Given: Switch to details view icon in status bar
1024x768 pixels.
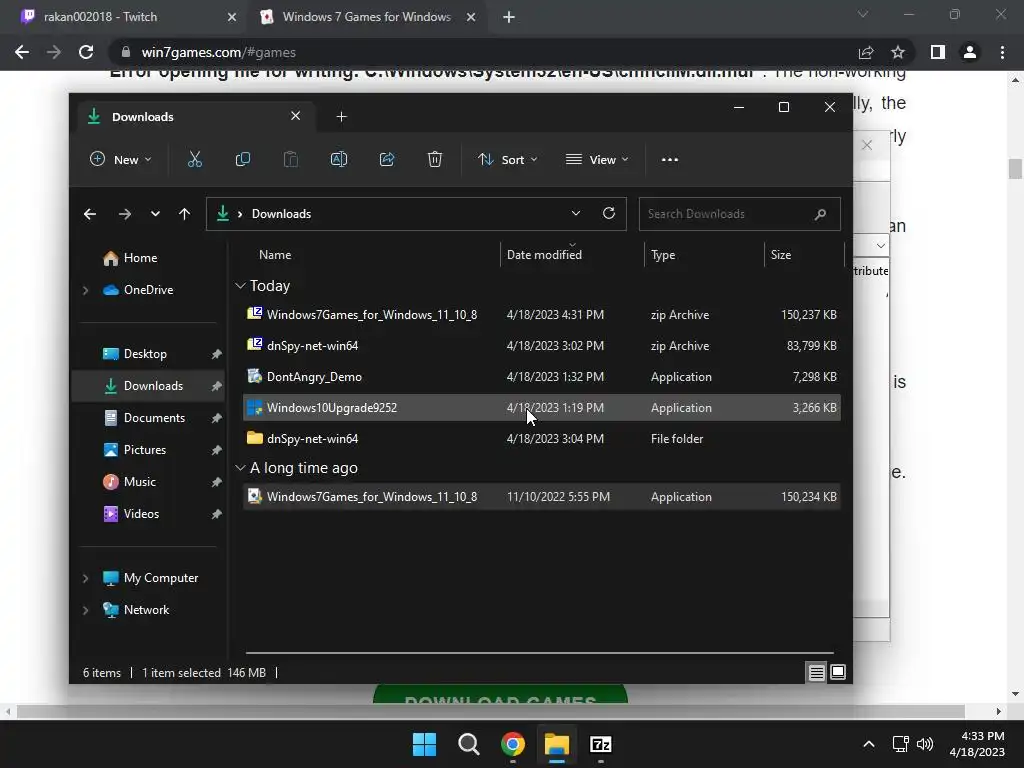Looking at the screenshot, I should [x=816, y=672].
